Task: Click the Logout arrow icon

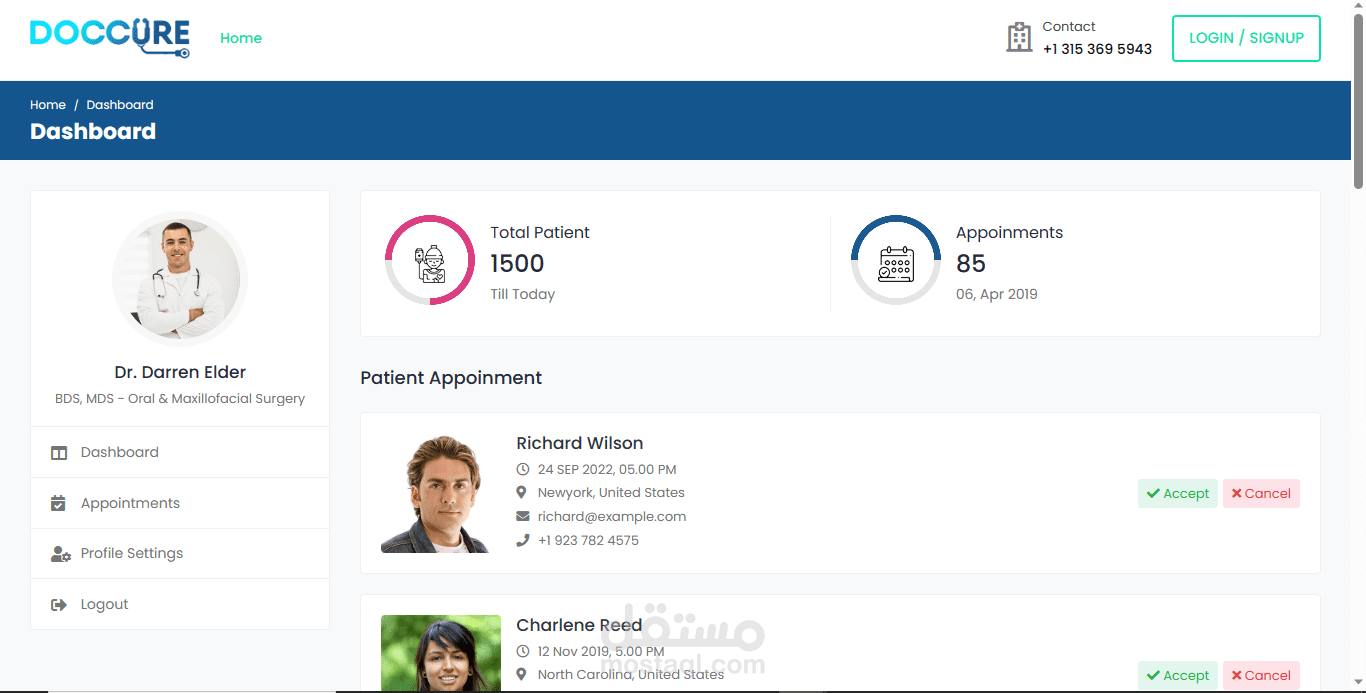Action: 59,605
